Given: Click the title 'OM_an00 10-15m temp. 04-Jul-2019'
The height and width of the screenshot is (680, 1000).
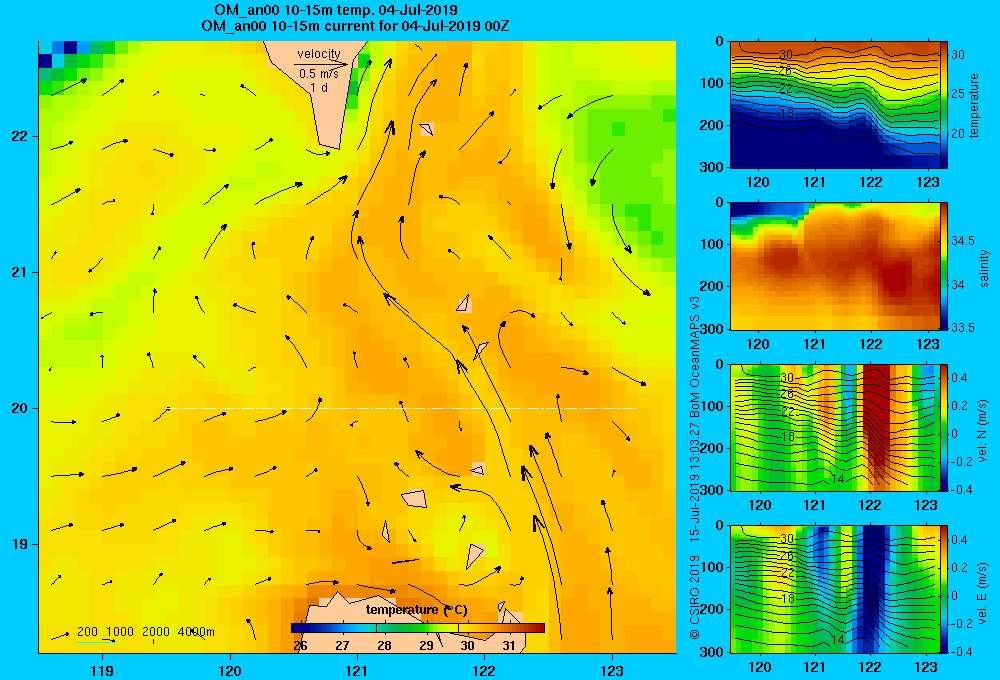Looking at the screenshot, I should coord(335,10).
